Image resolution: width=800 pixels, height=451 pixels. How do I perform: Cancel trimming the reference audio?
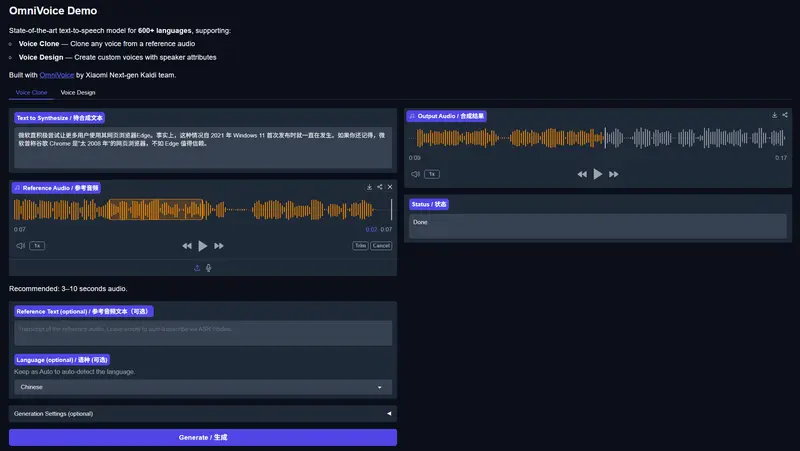[x=381, y=246]
